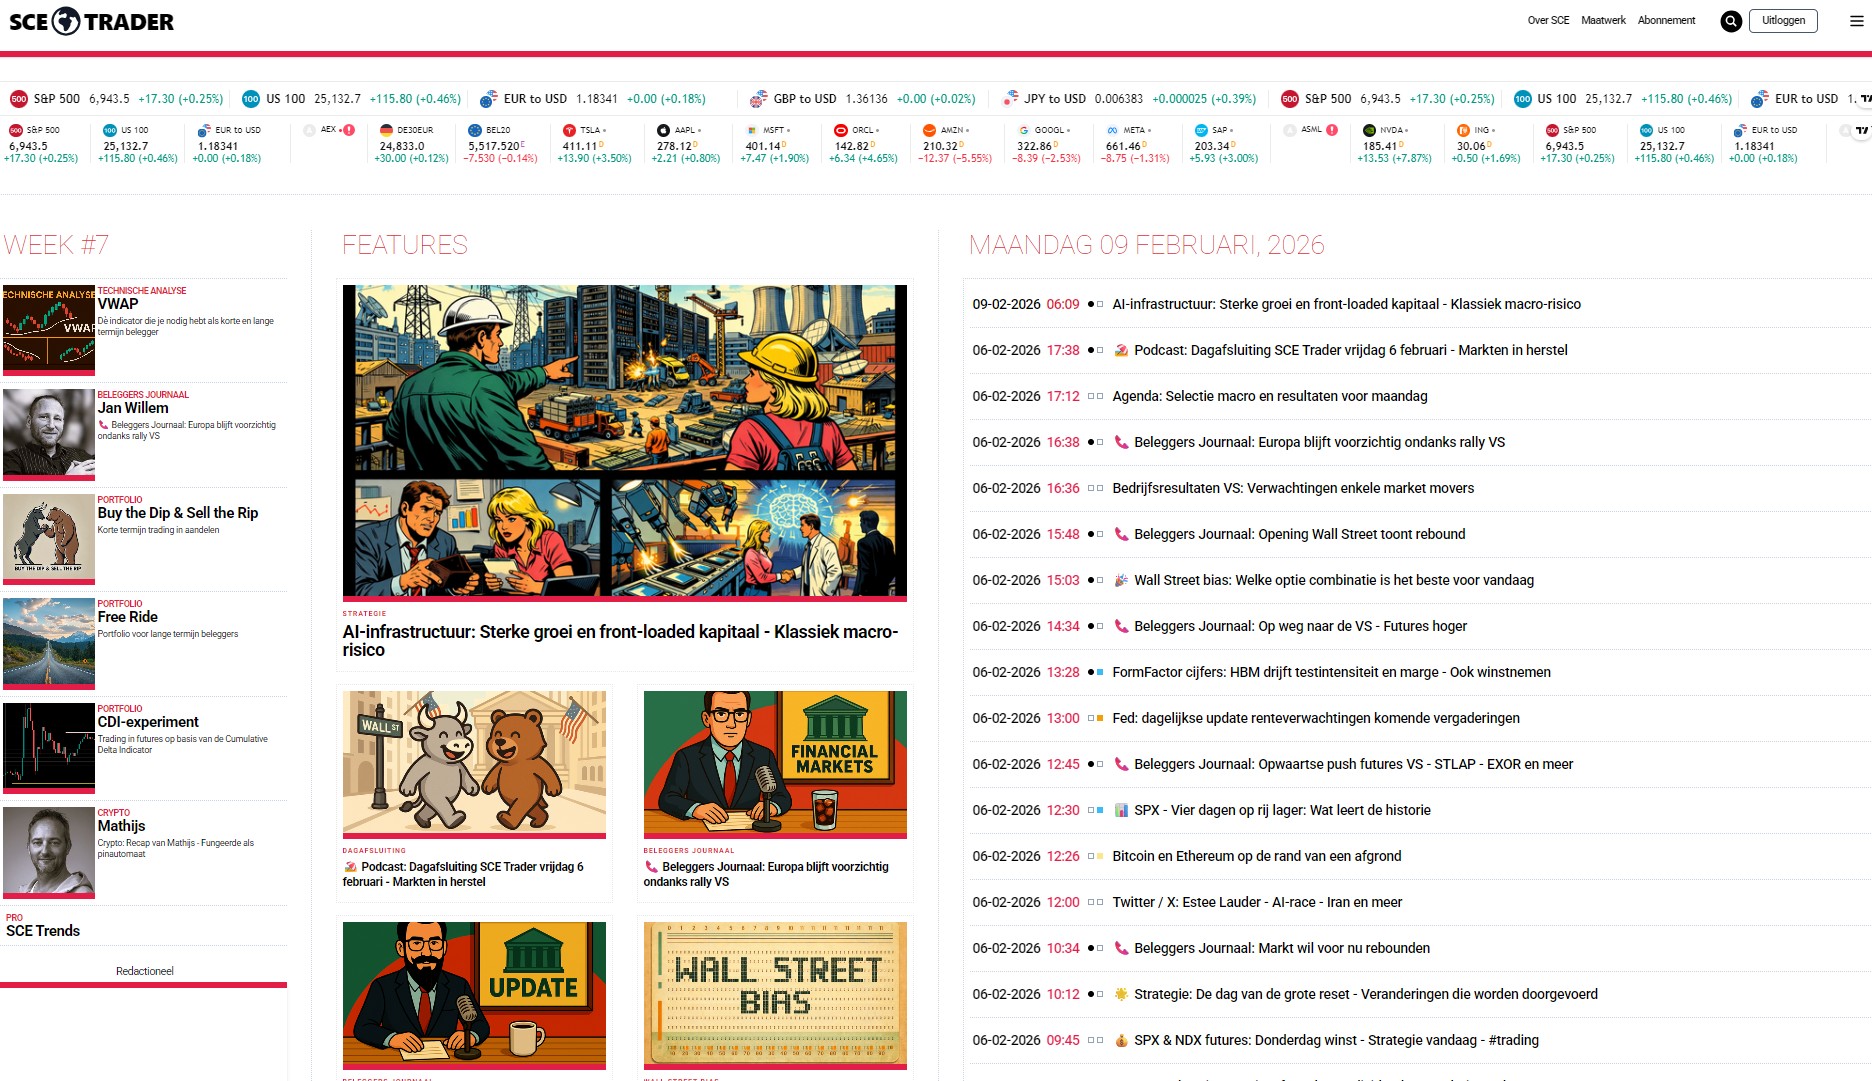Screen dimensions: 1872x1081
Task: Click the 'MAANDAG 09 FEBRUARI, 2026' heading
Action: click(x=1147, y=245)
